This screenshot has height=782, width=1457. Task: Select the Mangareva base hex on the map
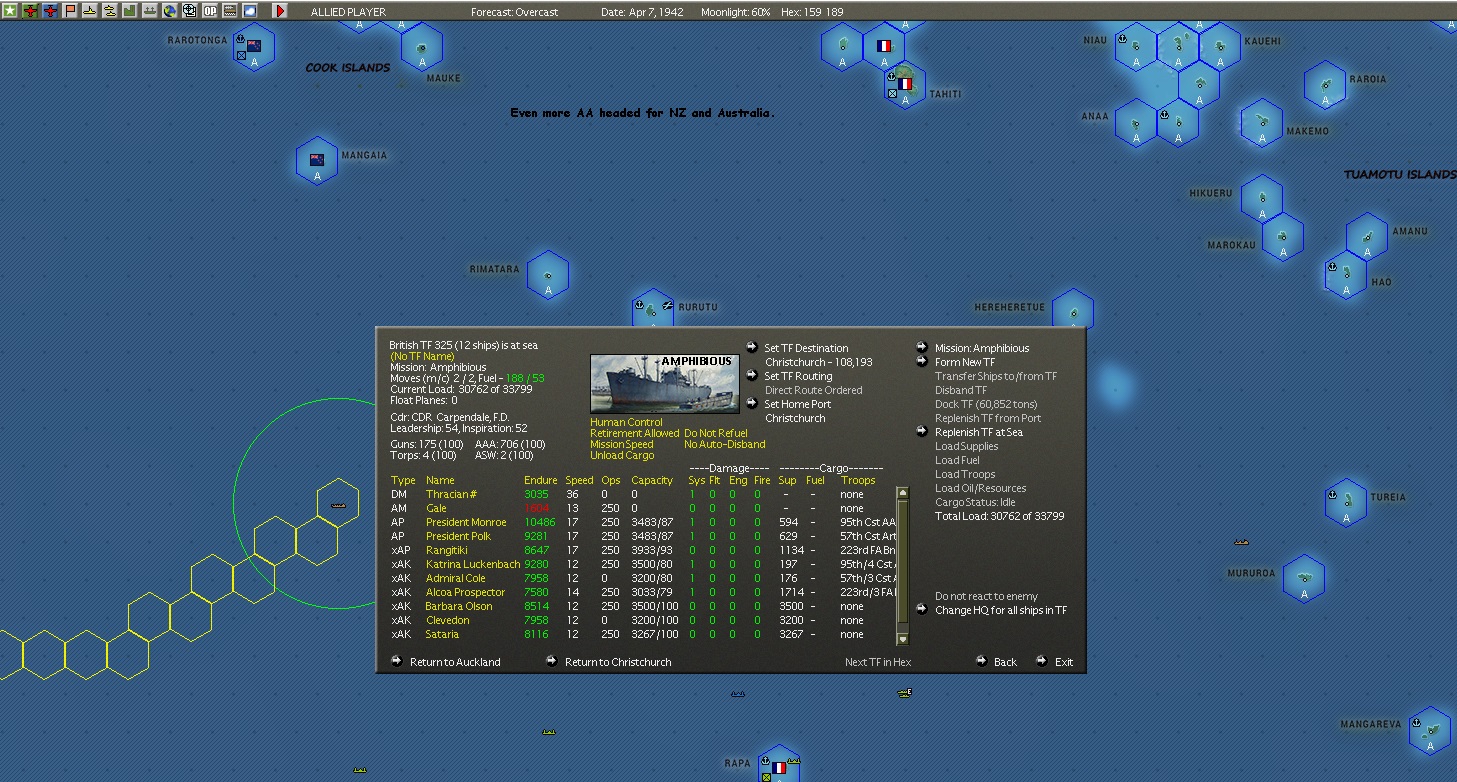coord(1430,730)
